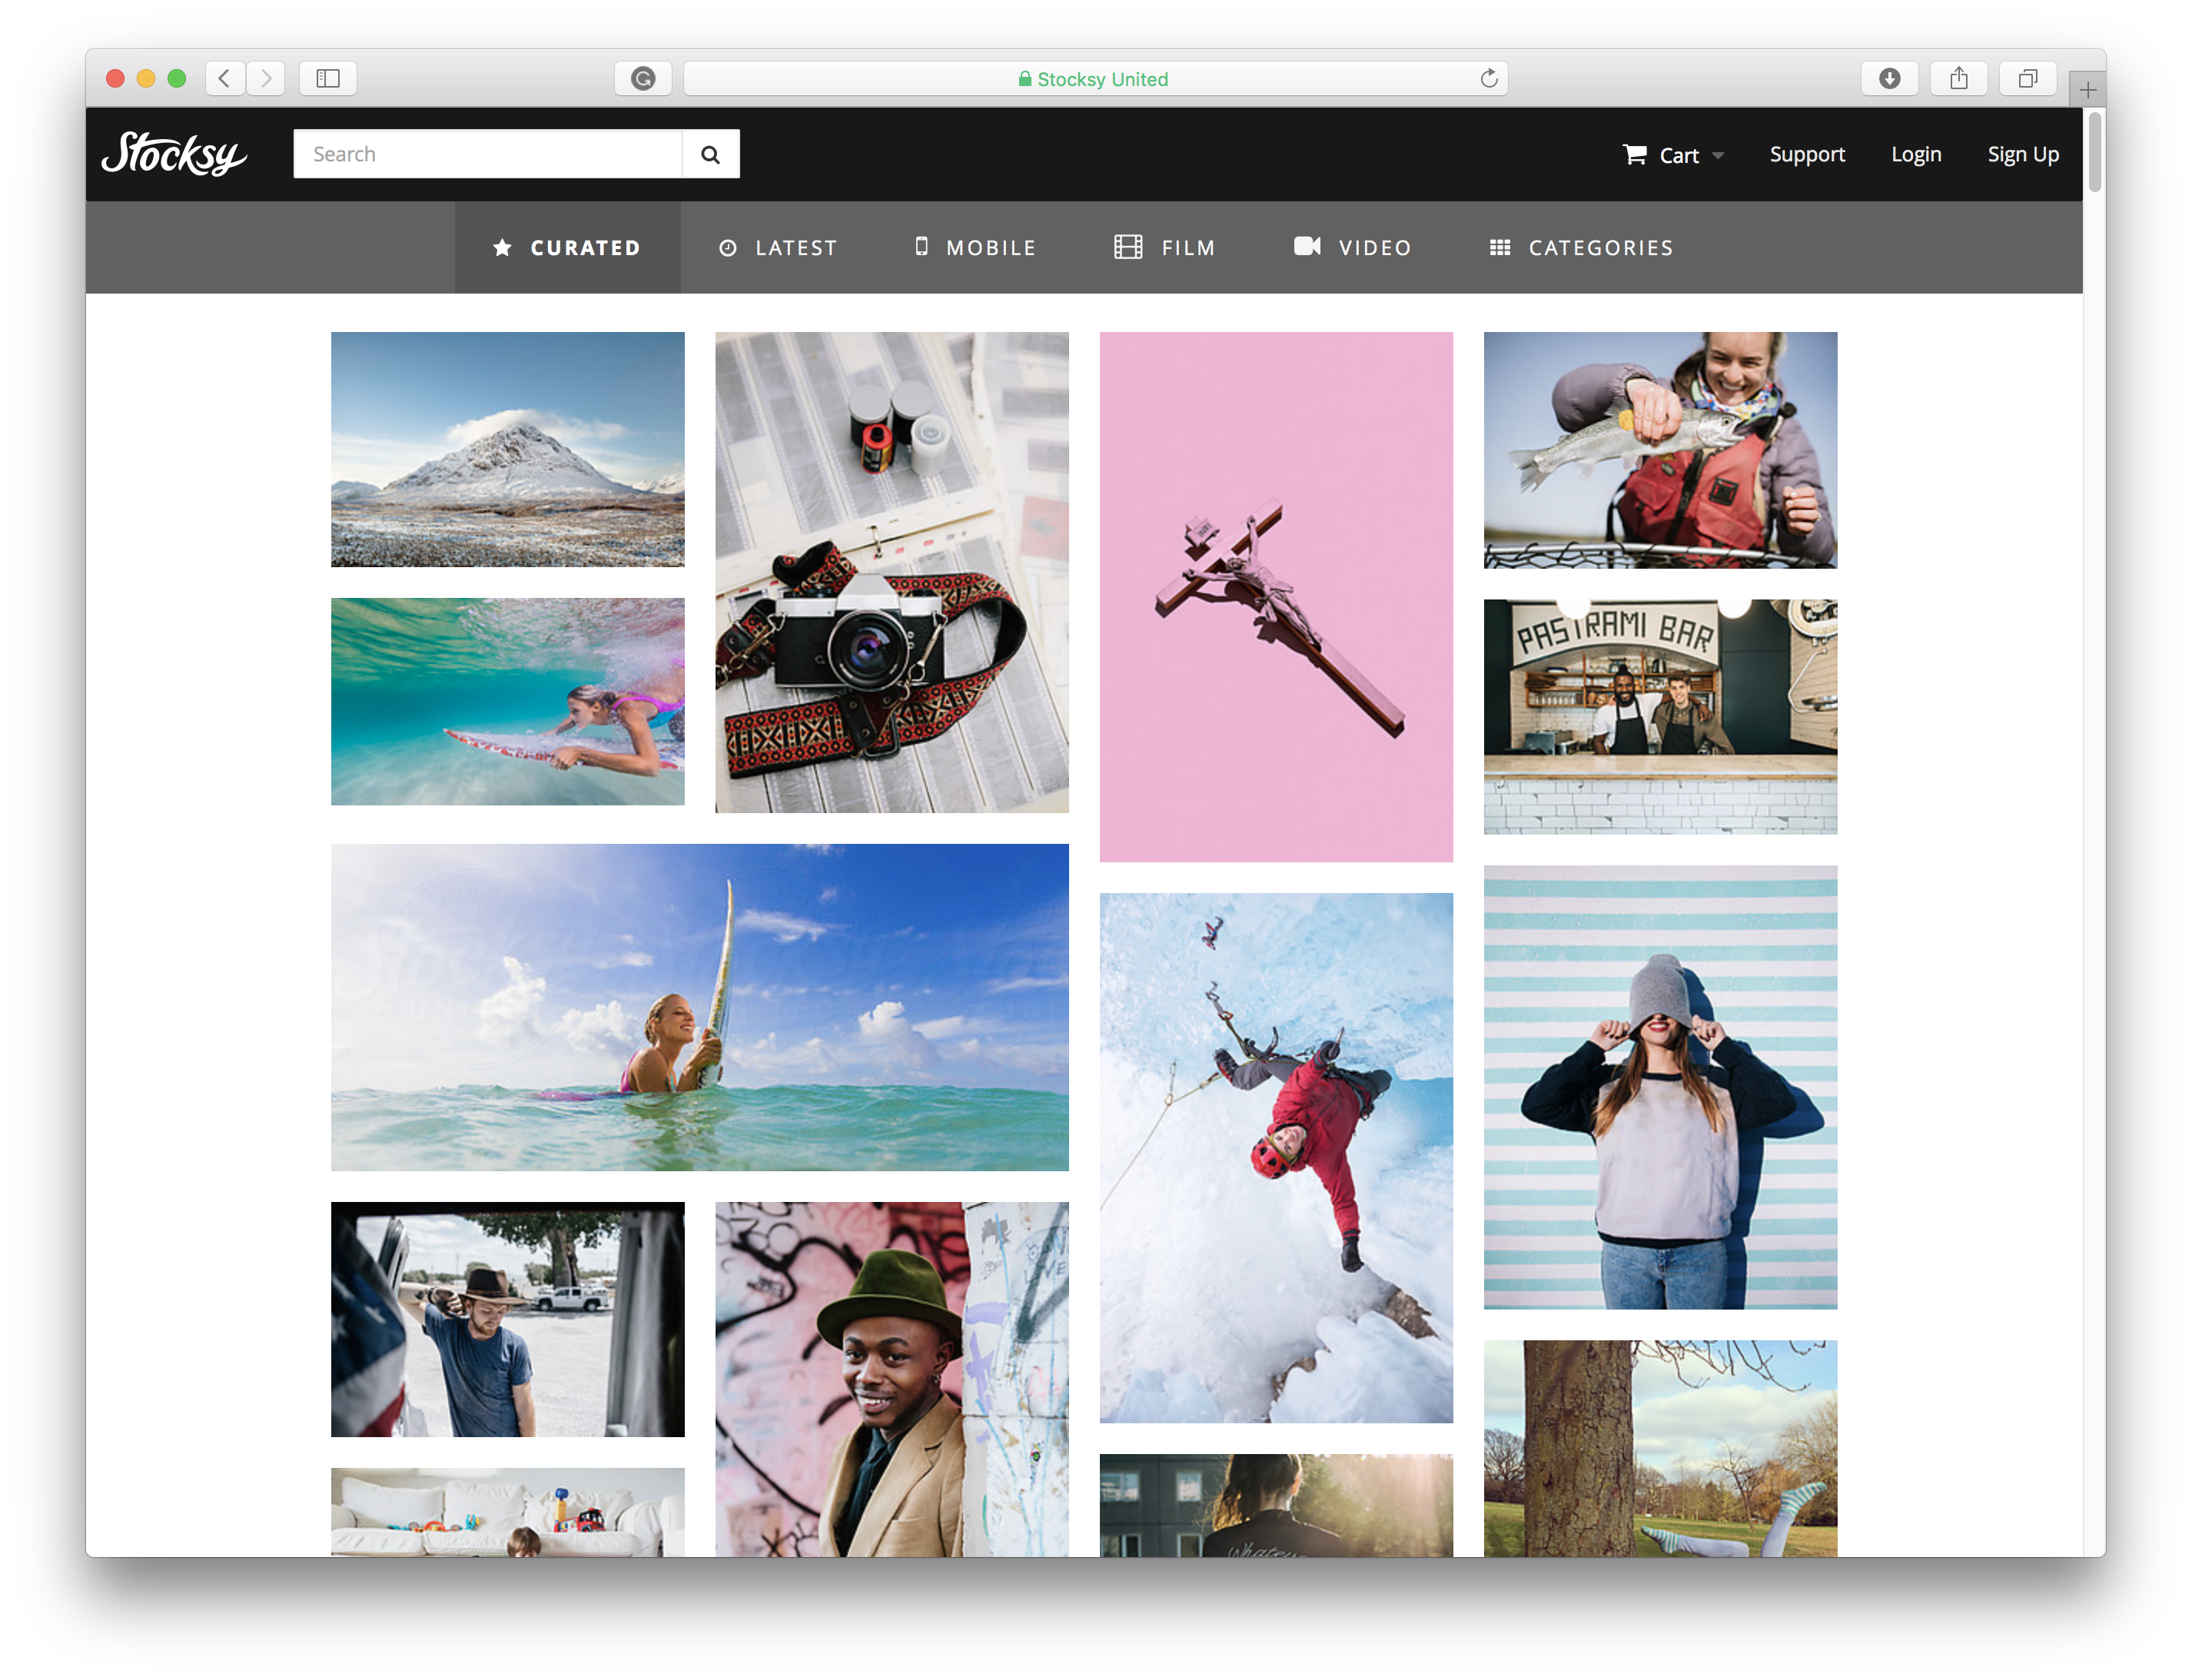This screenshot has width=2192, height=1680.
Task: Show Safari downloads
Action: tap(1889, 78)
